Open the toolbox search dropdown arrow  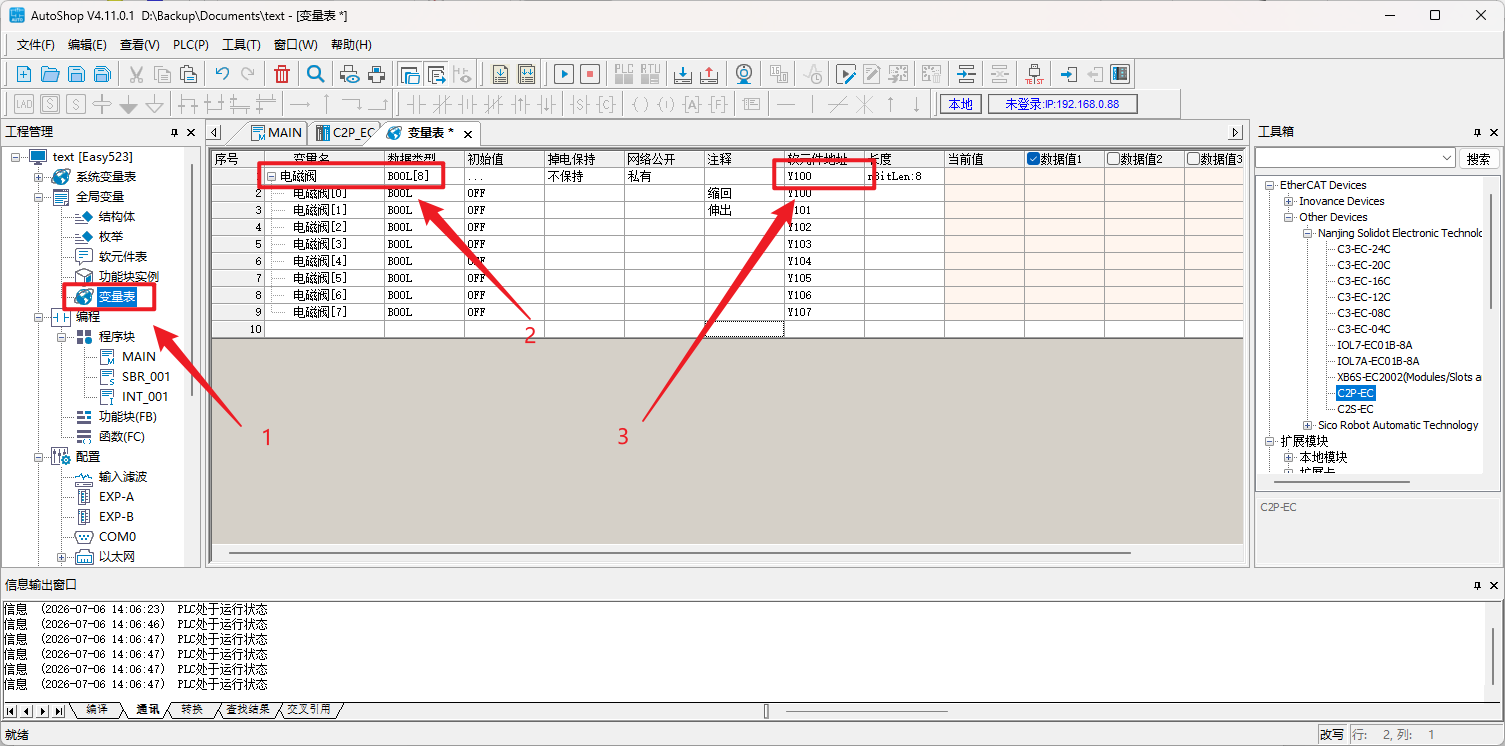(x=1447, y=158)
